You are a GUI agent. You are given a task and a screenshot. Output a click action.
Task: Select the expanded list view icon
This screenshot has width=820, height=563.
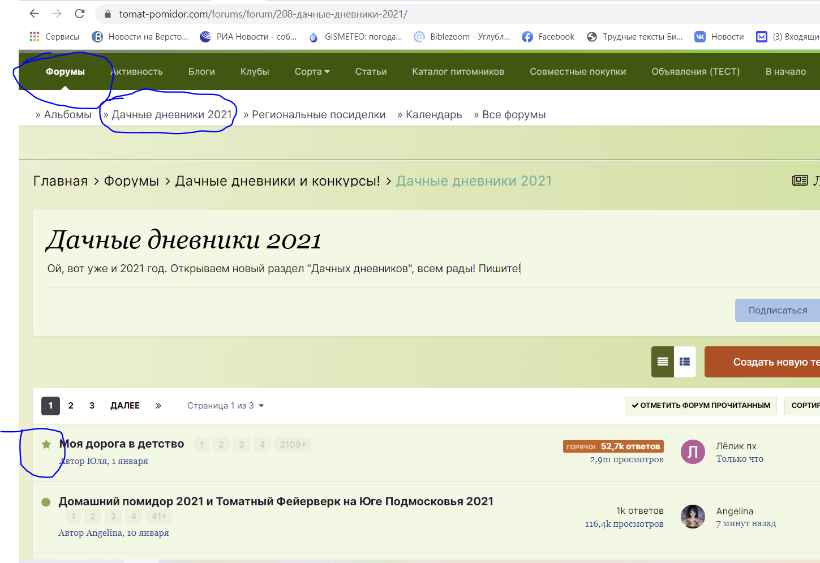pos(685,362)
